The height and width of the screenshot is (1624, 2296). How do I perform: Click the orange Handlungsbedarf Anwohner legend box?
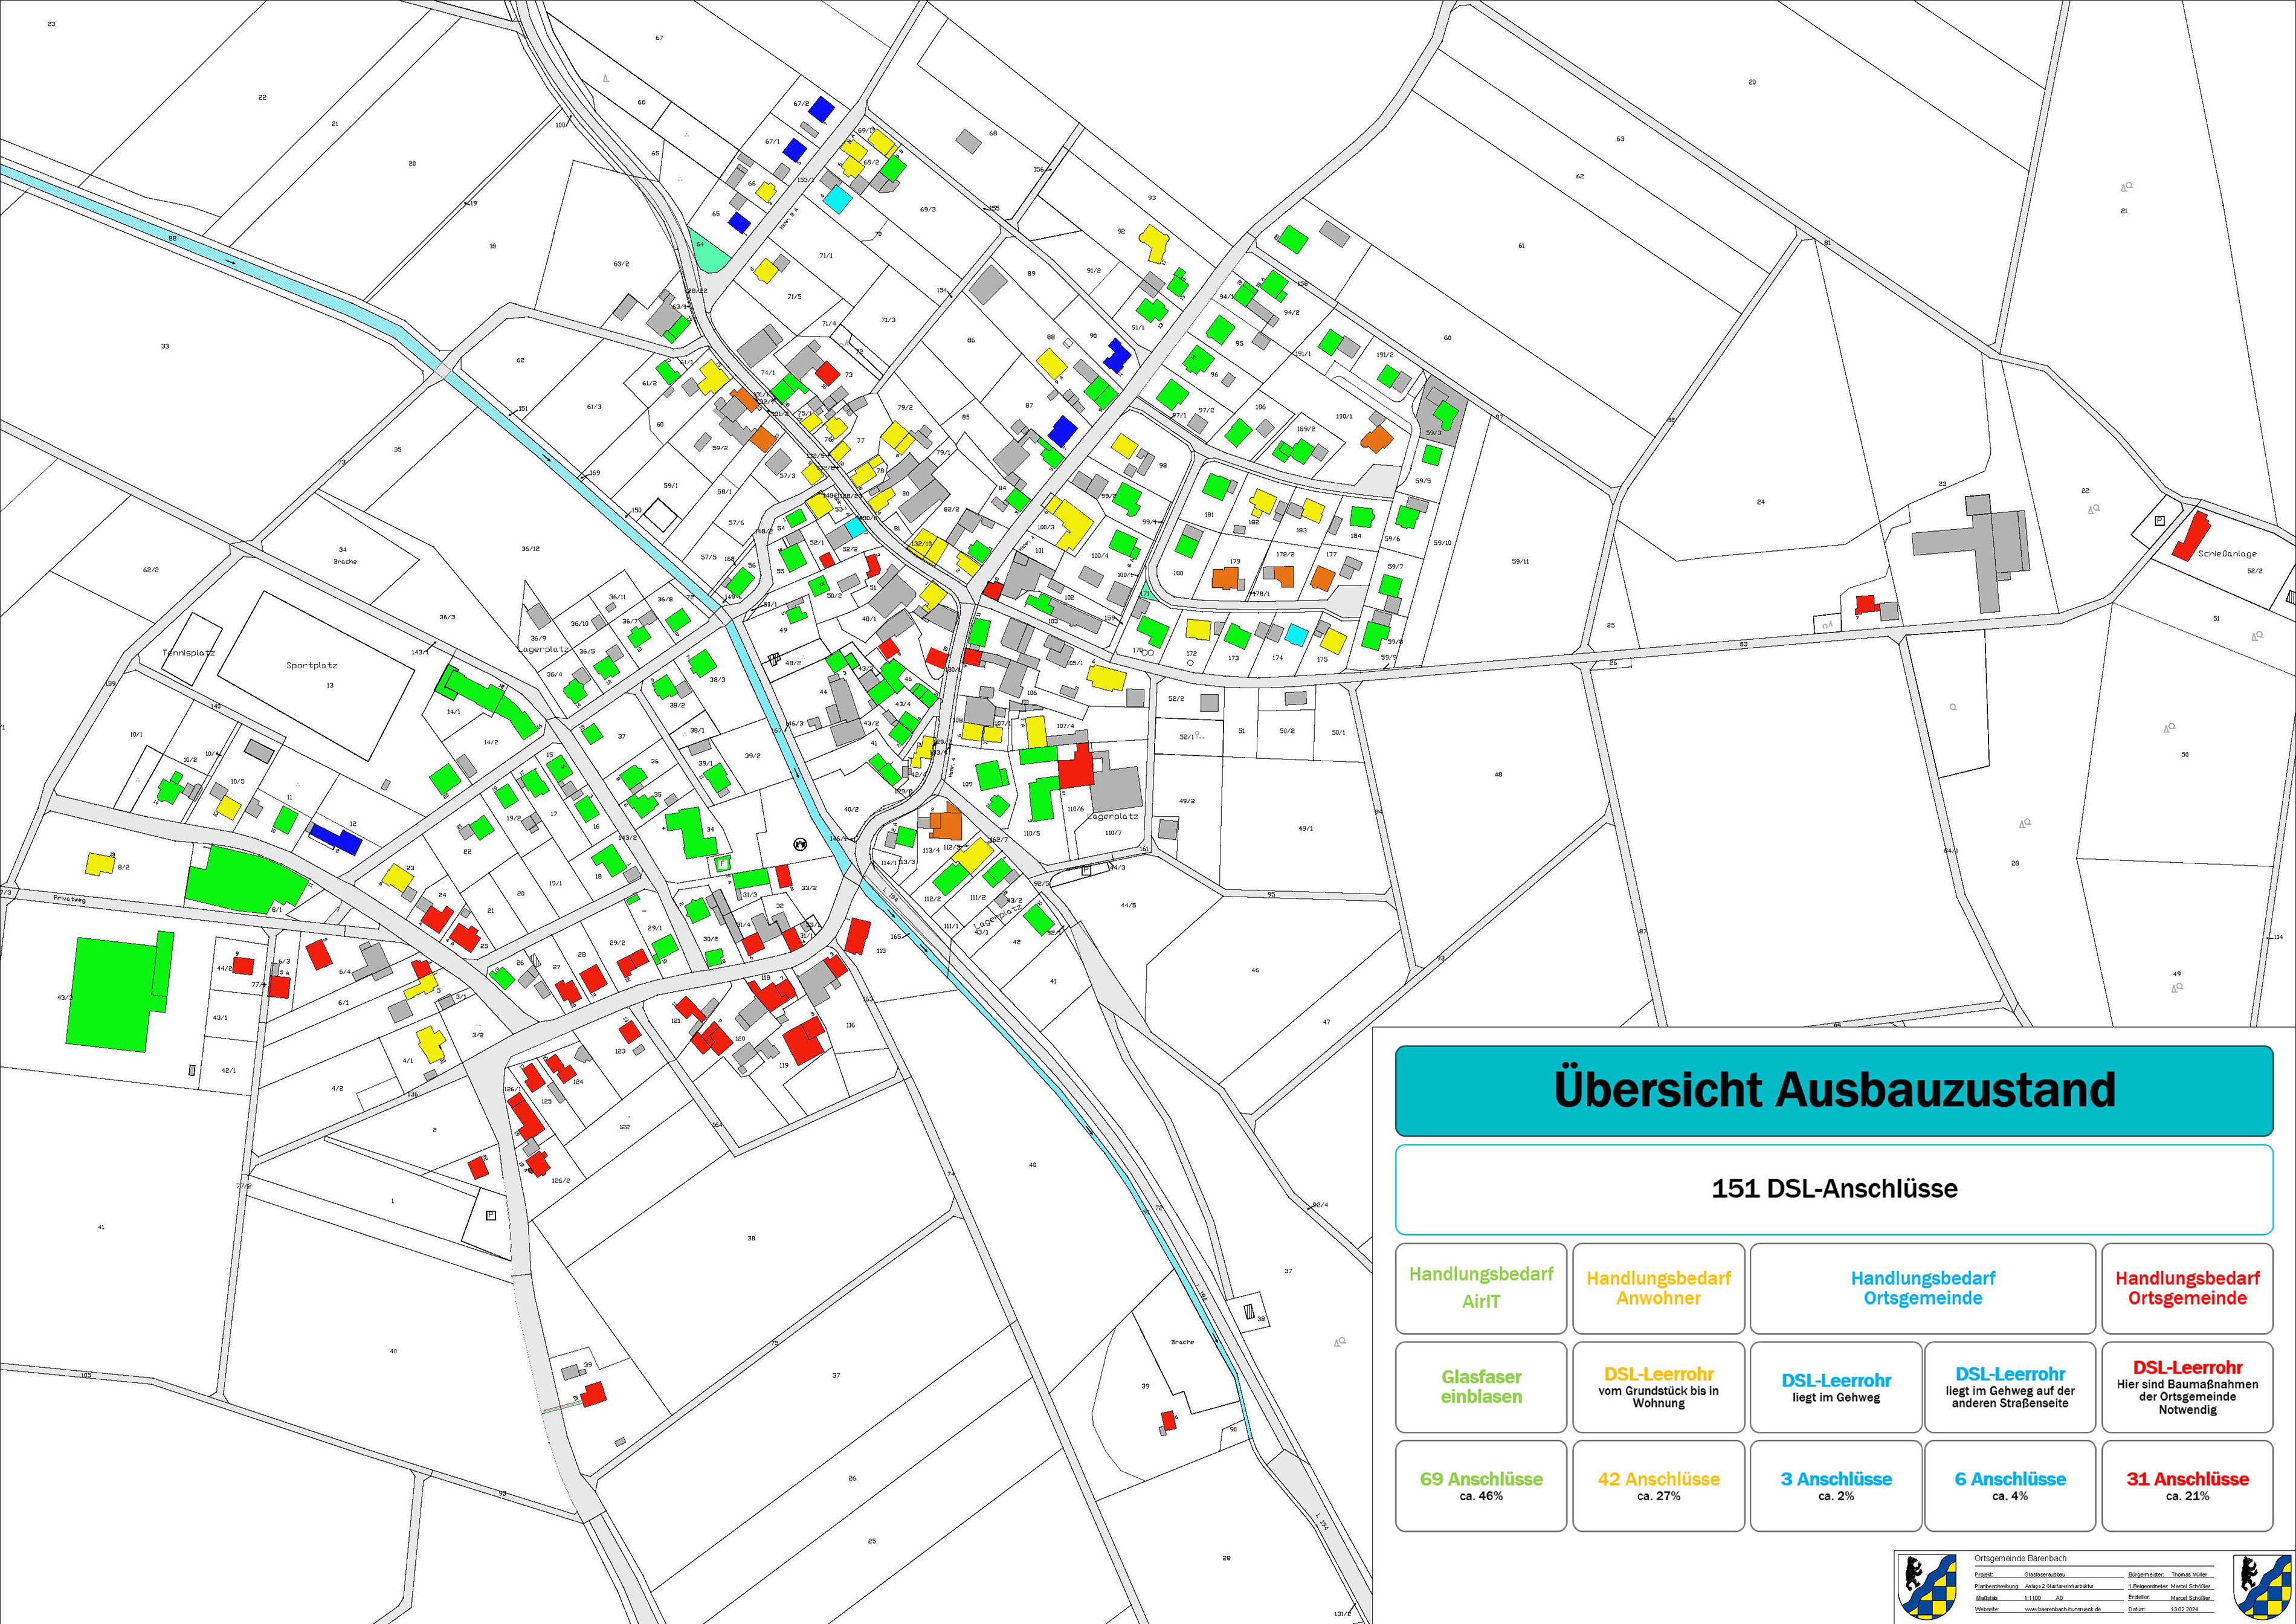(1658, 1288)
